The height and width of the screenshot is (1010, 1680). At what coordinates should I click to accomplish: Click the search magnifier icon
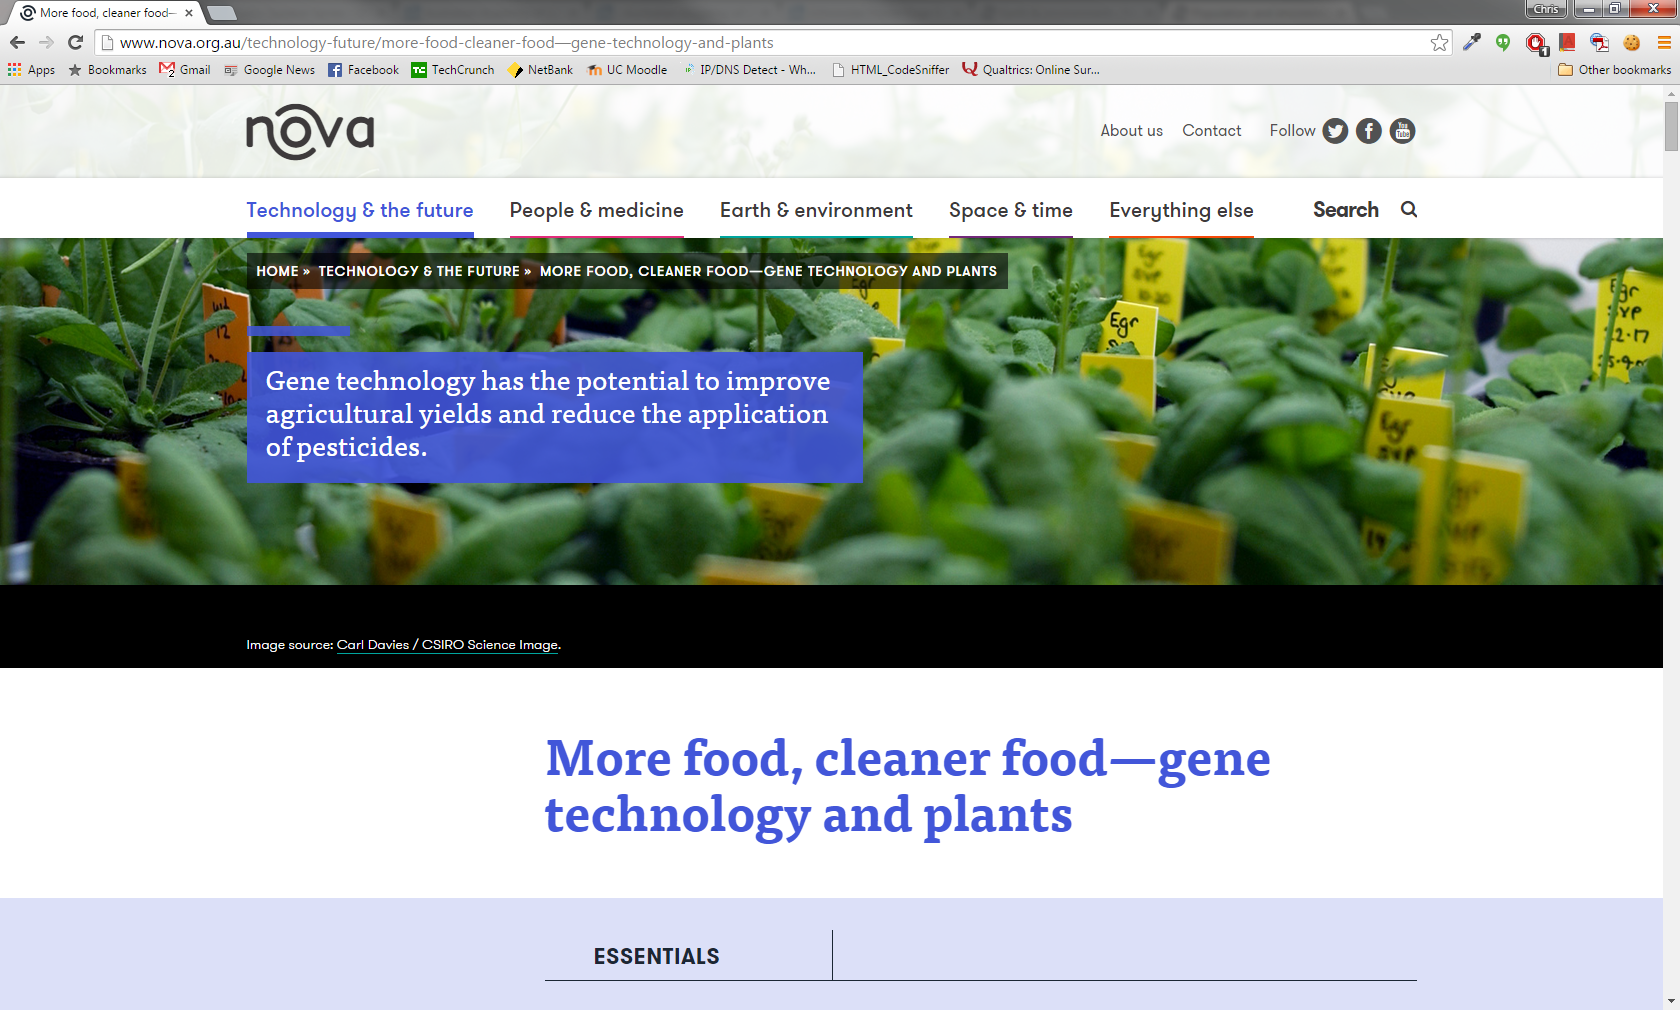tap(1409, 209)
